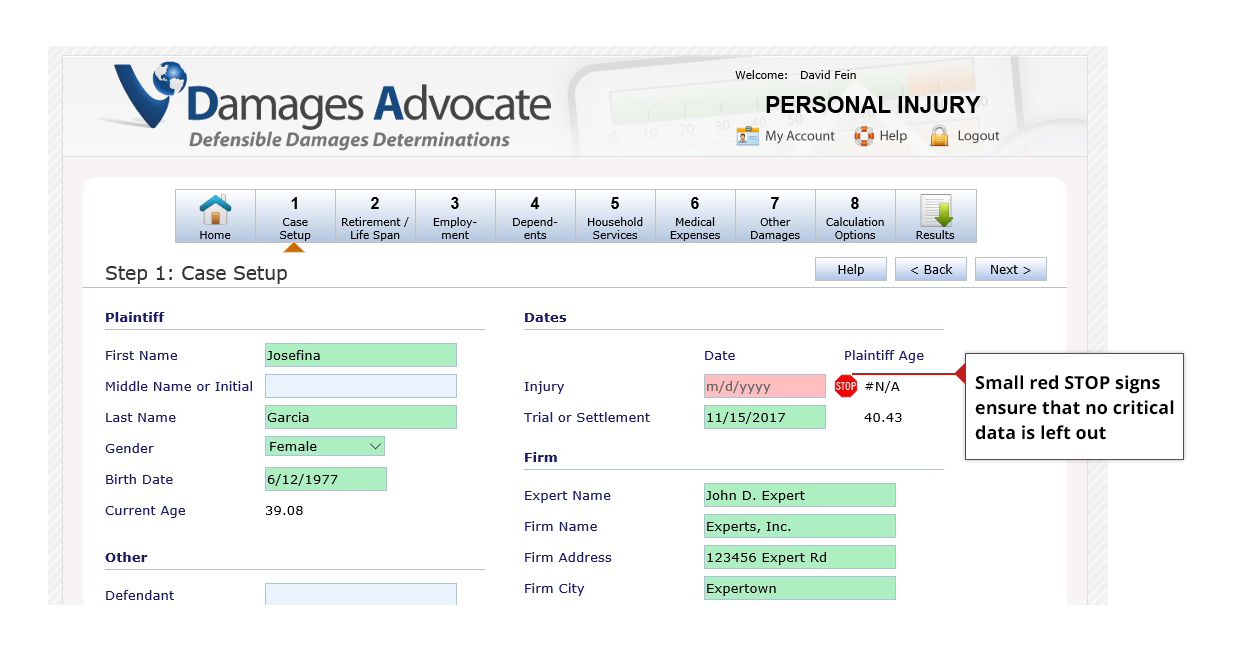The width and height of the screenshot is (1235, 650).
Task: Click the Firm section heading
Action: pyautogui.click(x=541, y=457)
